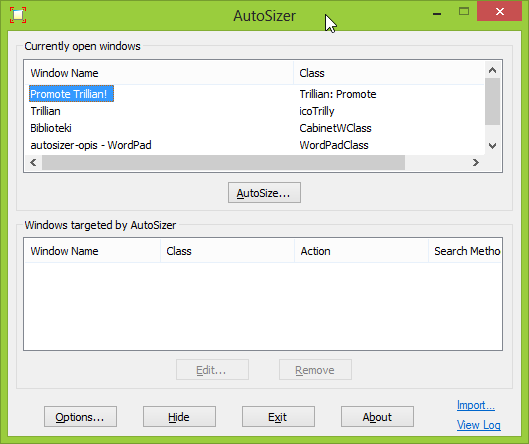This screenshot has height=444, width=529.
Task: Click the scroll down arrow in open windows list
Action: (492, 146)
